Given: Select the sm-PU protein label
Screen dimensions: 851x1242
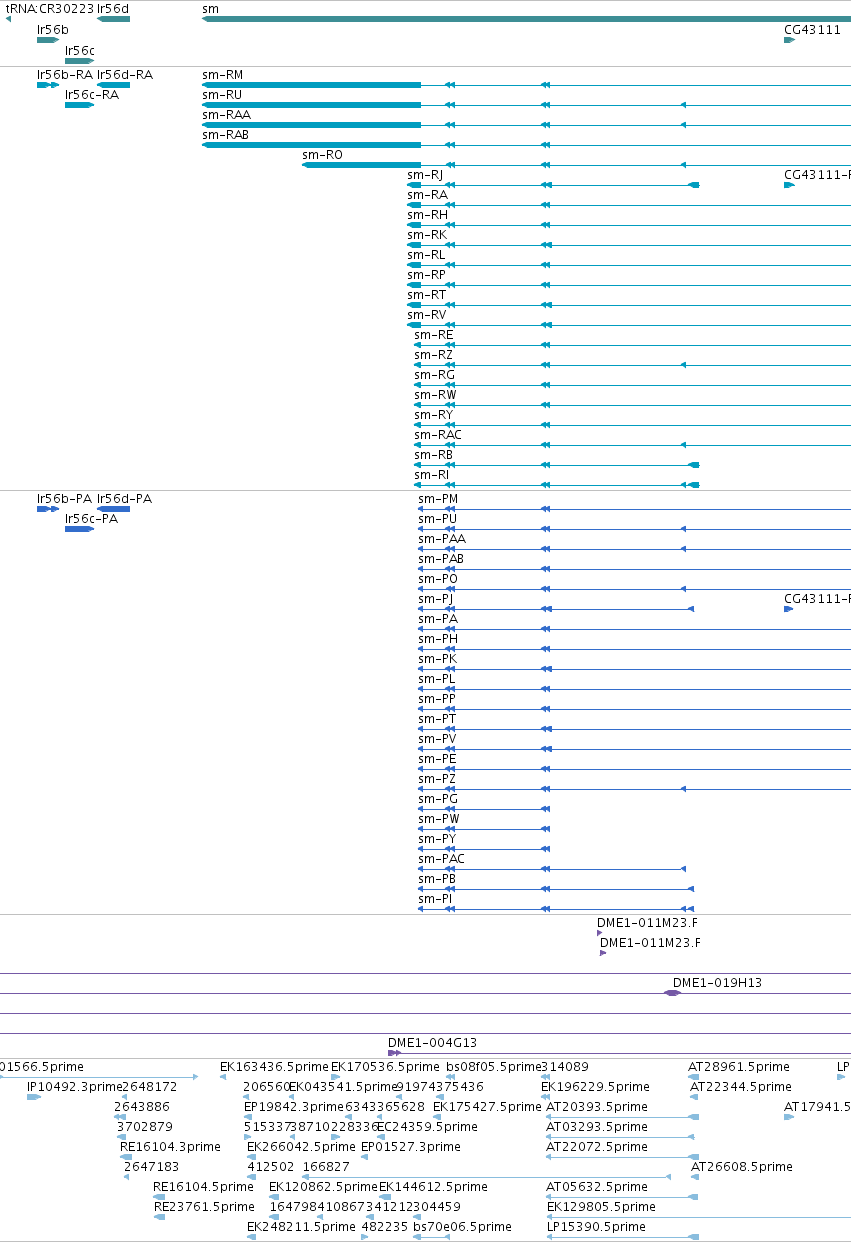Looking at the screenshot, I should tap(437, 519).
